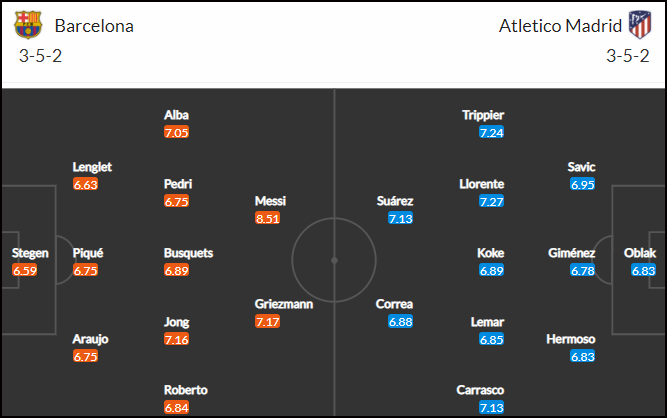
Task: Click player name Carrasco
Action: (x=480, y=390)
